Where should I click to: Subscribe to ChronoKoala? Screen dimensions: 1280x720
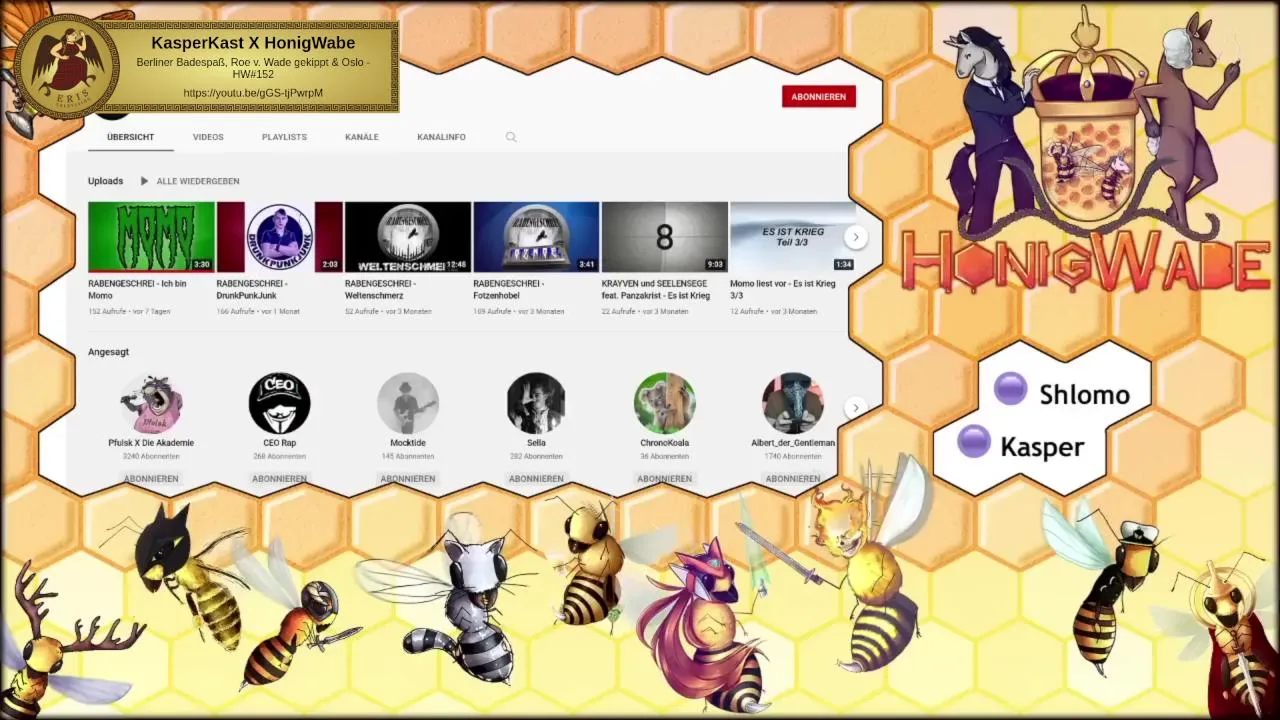click(664, 479)
